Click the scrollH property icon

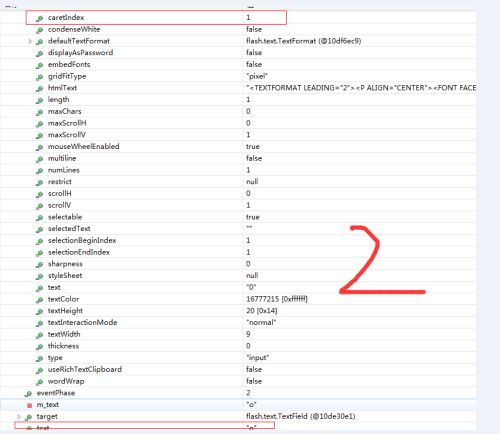coord(40,194)
